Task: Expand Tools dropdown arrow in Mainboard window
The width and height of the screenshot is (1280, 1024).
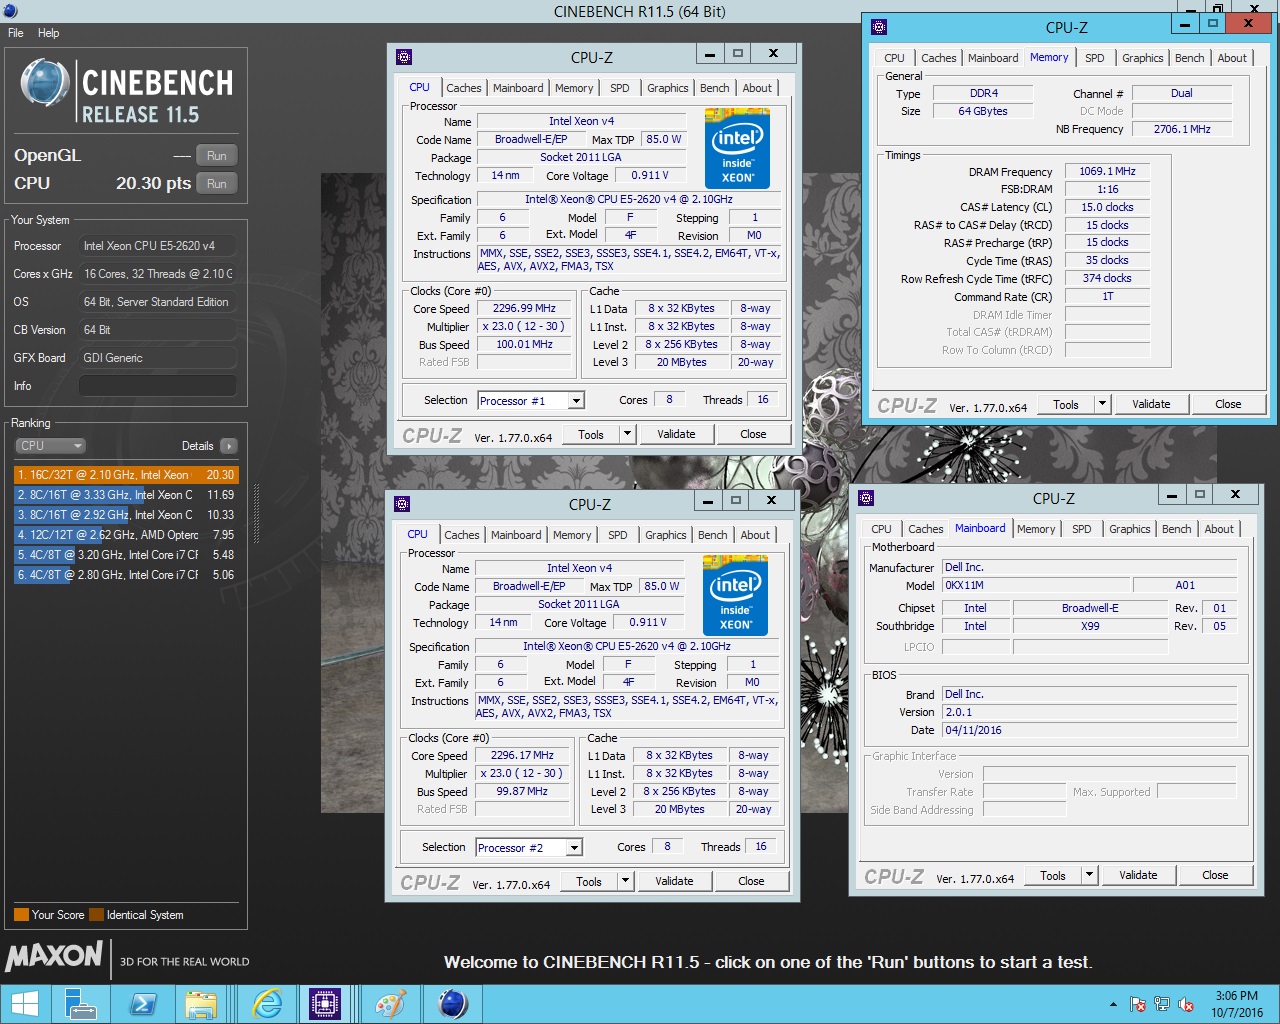Action: (1089, 875)
